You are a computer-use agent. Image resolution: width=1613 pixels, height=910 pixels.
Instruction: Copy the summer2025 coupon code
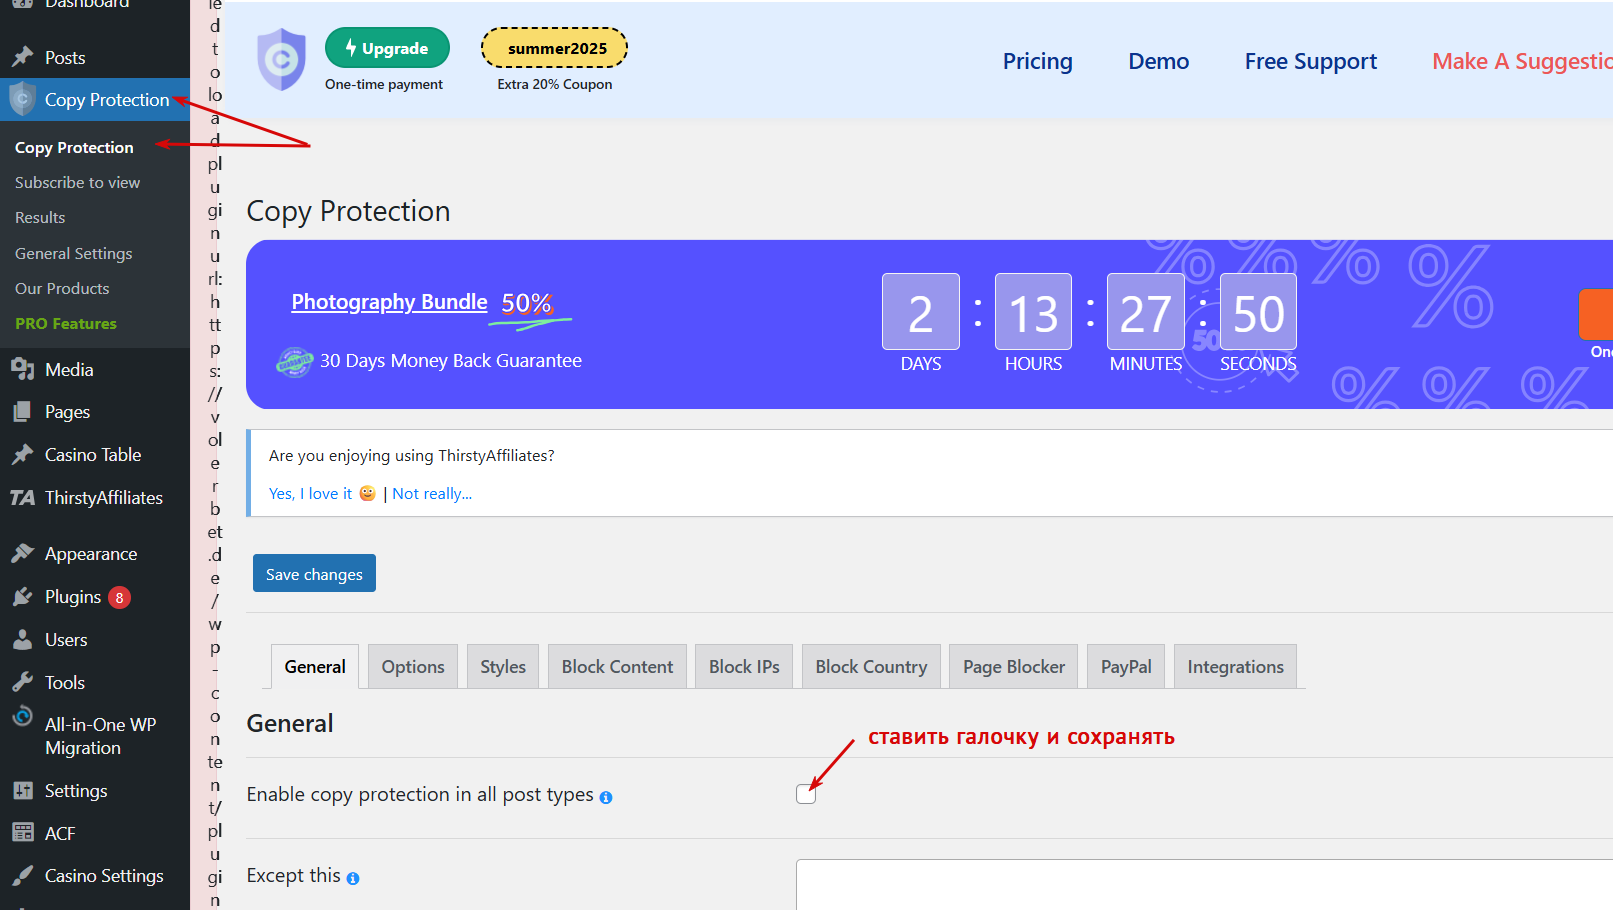click(555, 48)
